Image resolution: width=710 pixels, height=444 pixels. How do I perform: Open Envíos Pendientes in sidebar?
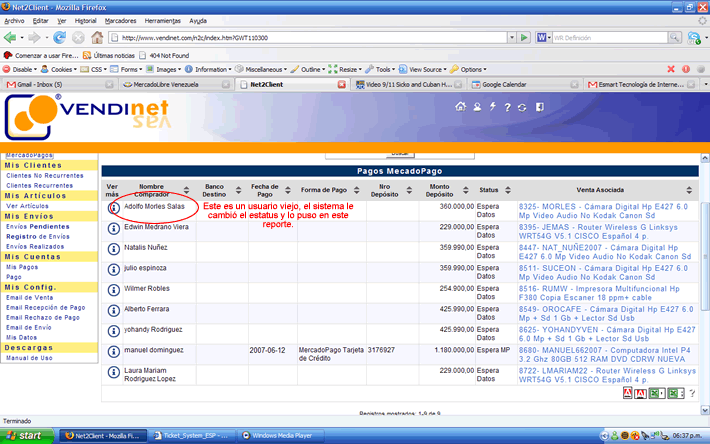click(38, 226)
